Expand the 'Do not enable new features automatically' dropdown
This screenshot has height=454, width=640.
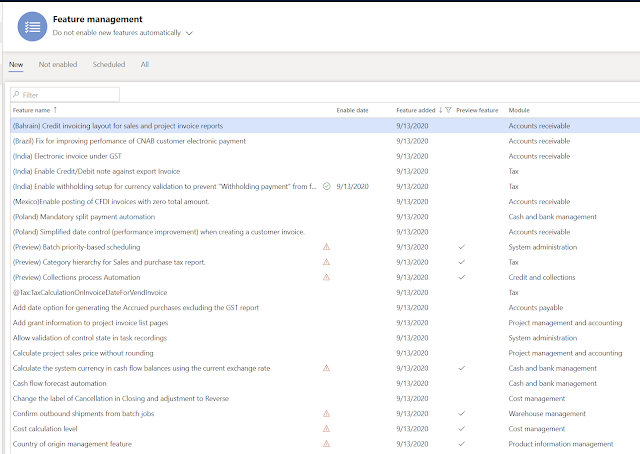[189, 33]
